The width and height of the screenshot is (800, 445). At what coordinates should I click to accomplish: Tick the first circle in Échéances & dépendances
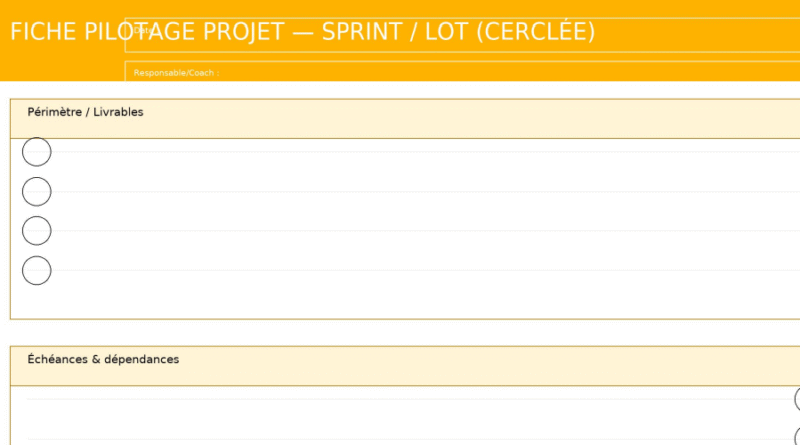click(797, 399)
